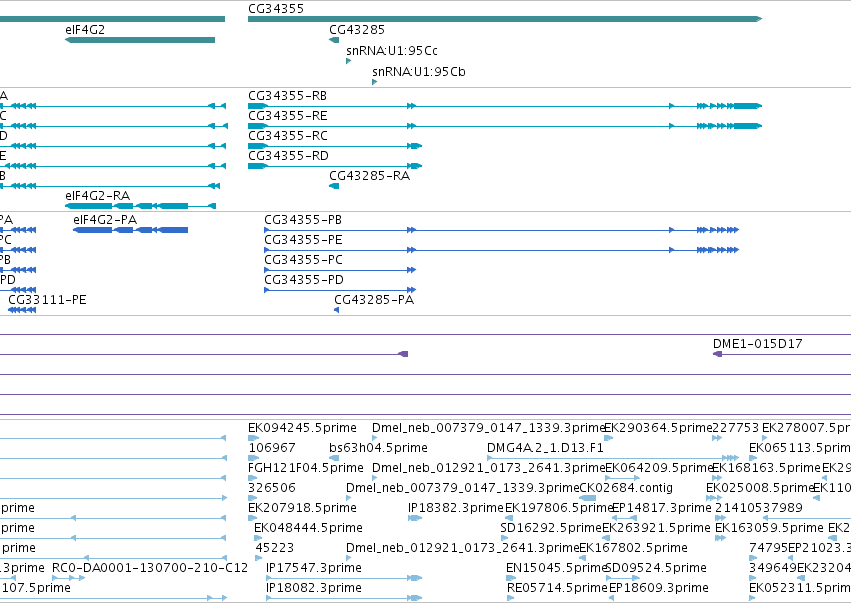Select the 45223 feature label
This screenshot has width=851, height=603.
coord(275,548)
